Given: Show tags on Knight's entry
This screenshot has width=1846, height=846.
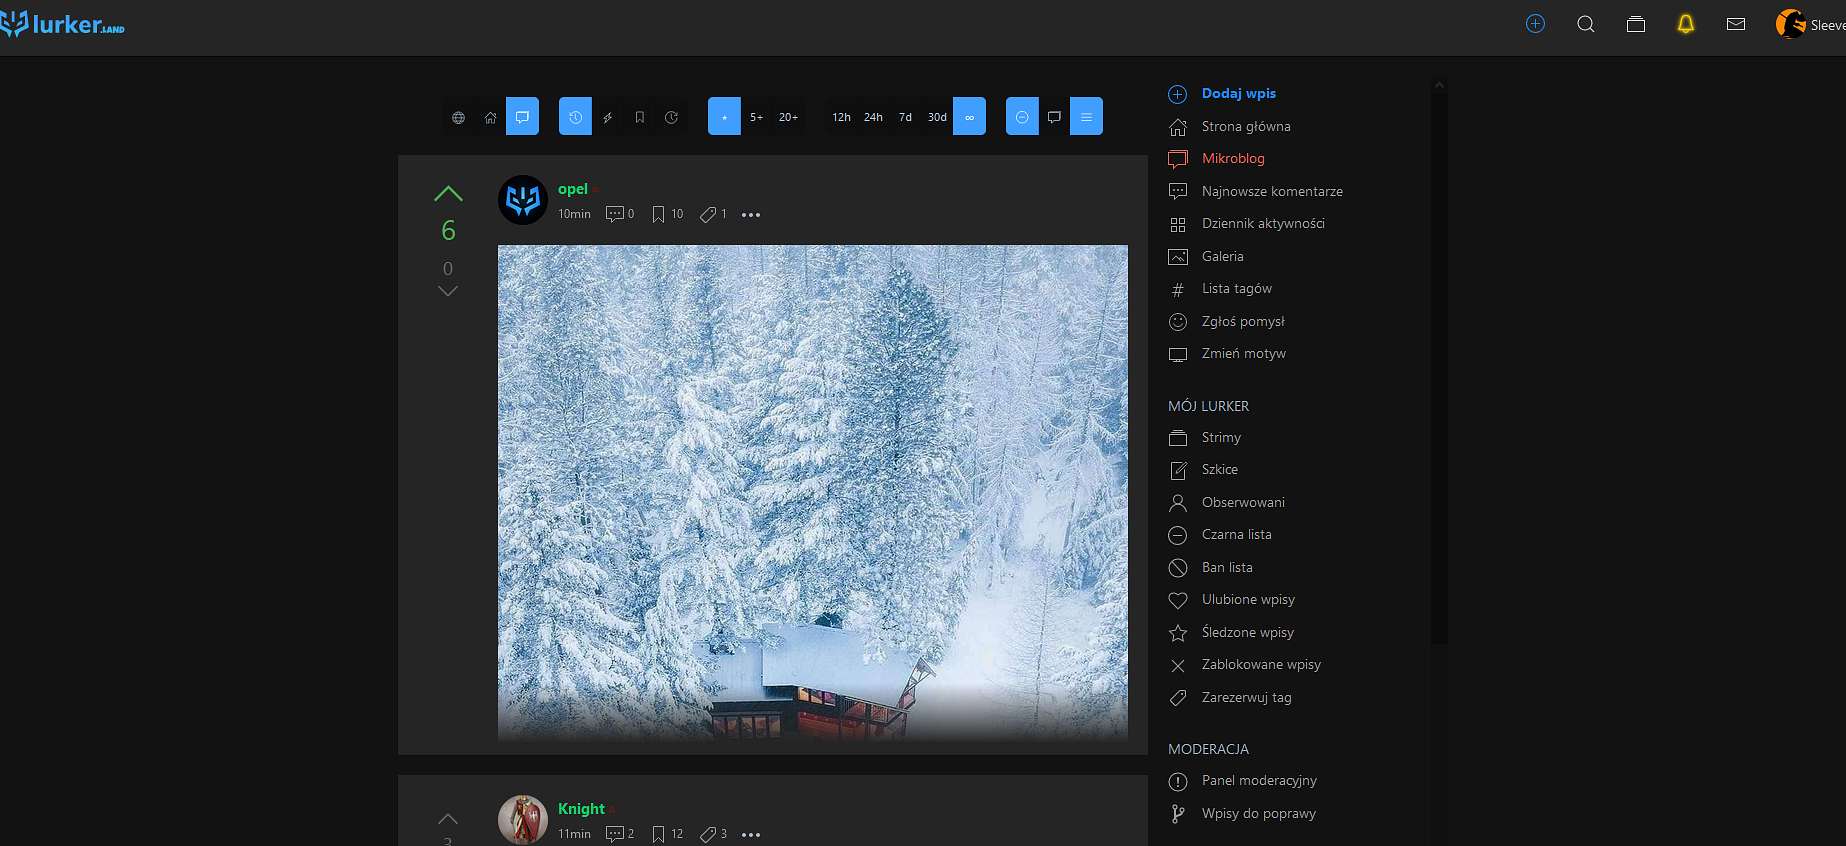Looking at the screenshot, I should coord(713,834).
